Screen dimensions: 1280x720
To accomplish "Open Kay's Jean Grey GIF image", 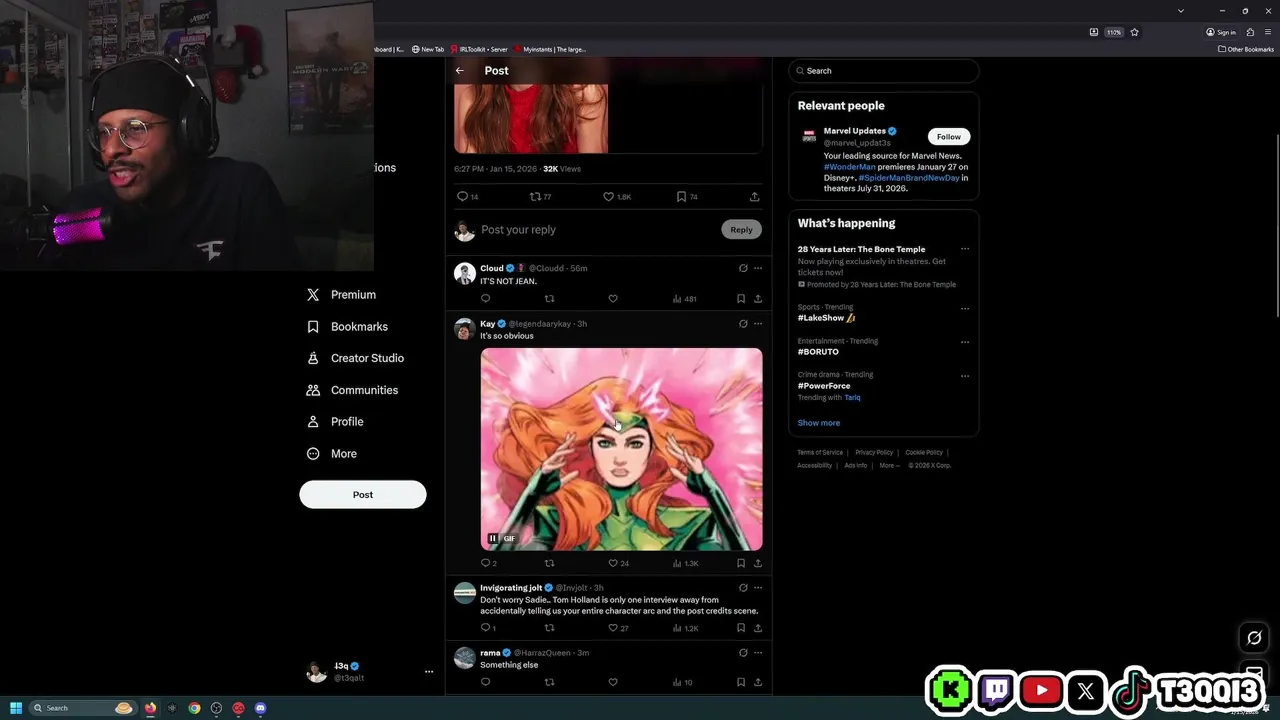I will pos(621,449).
